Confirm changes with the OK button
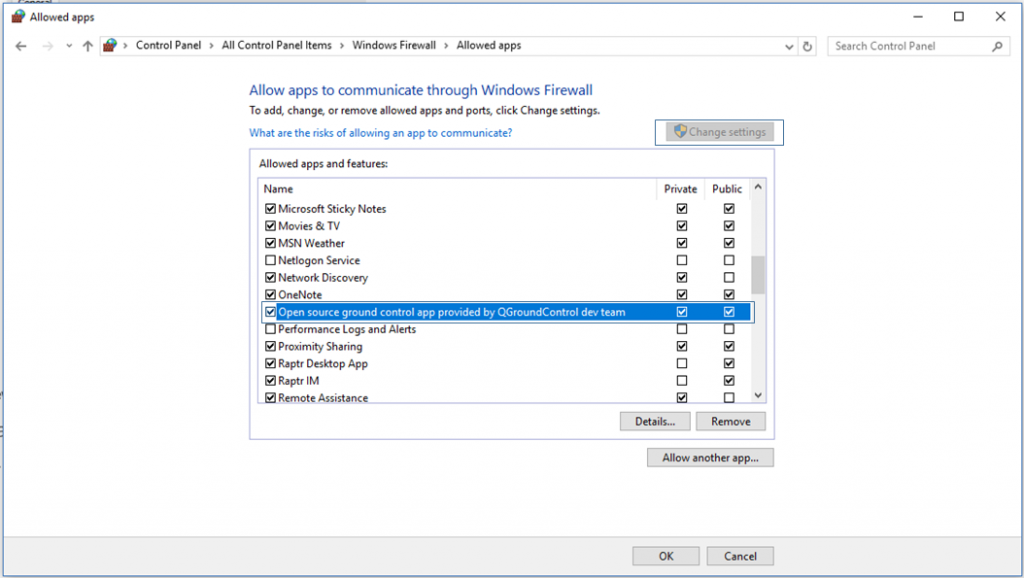Image resolution: width=1024 pixels, height=578 pixels. (665, 556)
